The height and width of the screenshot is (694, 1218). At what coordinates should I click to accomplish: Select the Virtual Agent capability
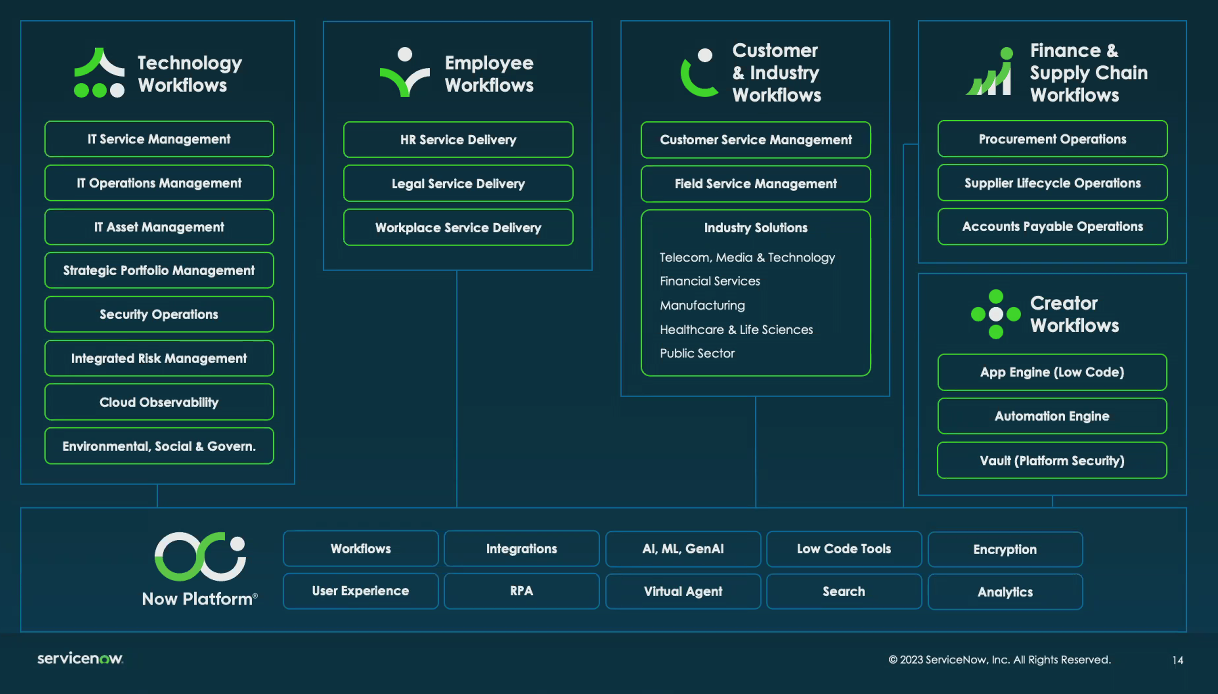(682, 591)
